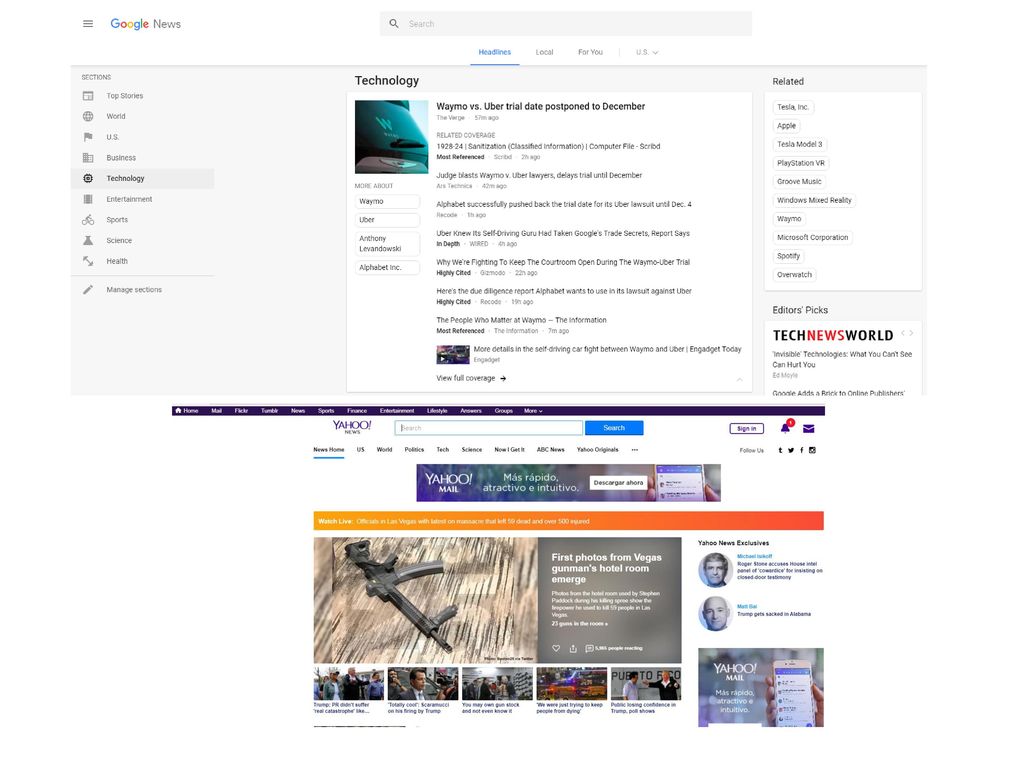Switch to the Local tab
Image resolution: width=1024 pixels, height=768 pixels.
[x=545, y=52]
